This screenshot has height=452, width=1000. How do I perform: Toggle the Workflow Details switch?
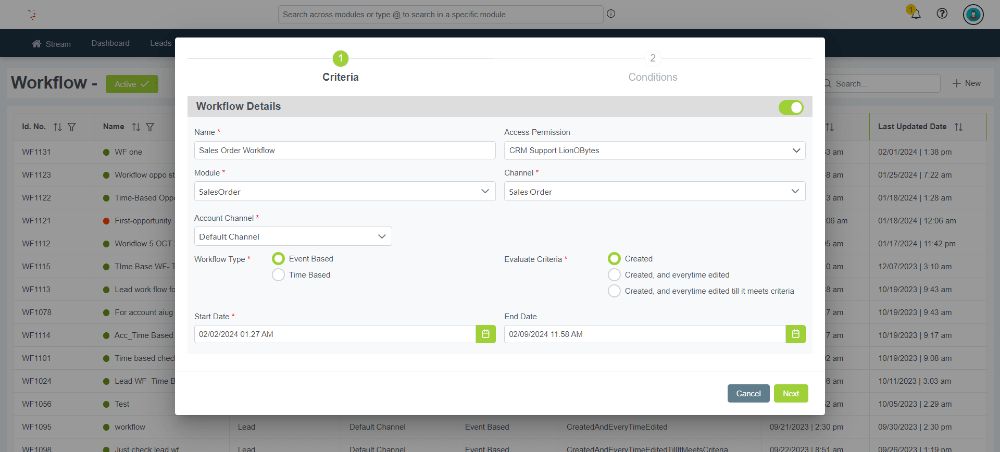(x=791, y=107)
